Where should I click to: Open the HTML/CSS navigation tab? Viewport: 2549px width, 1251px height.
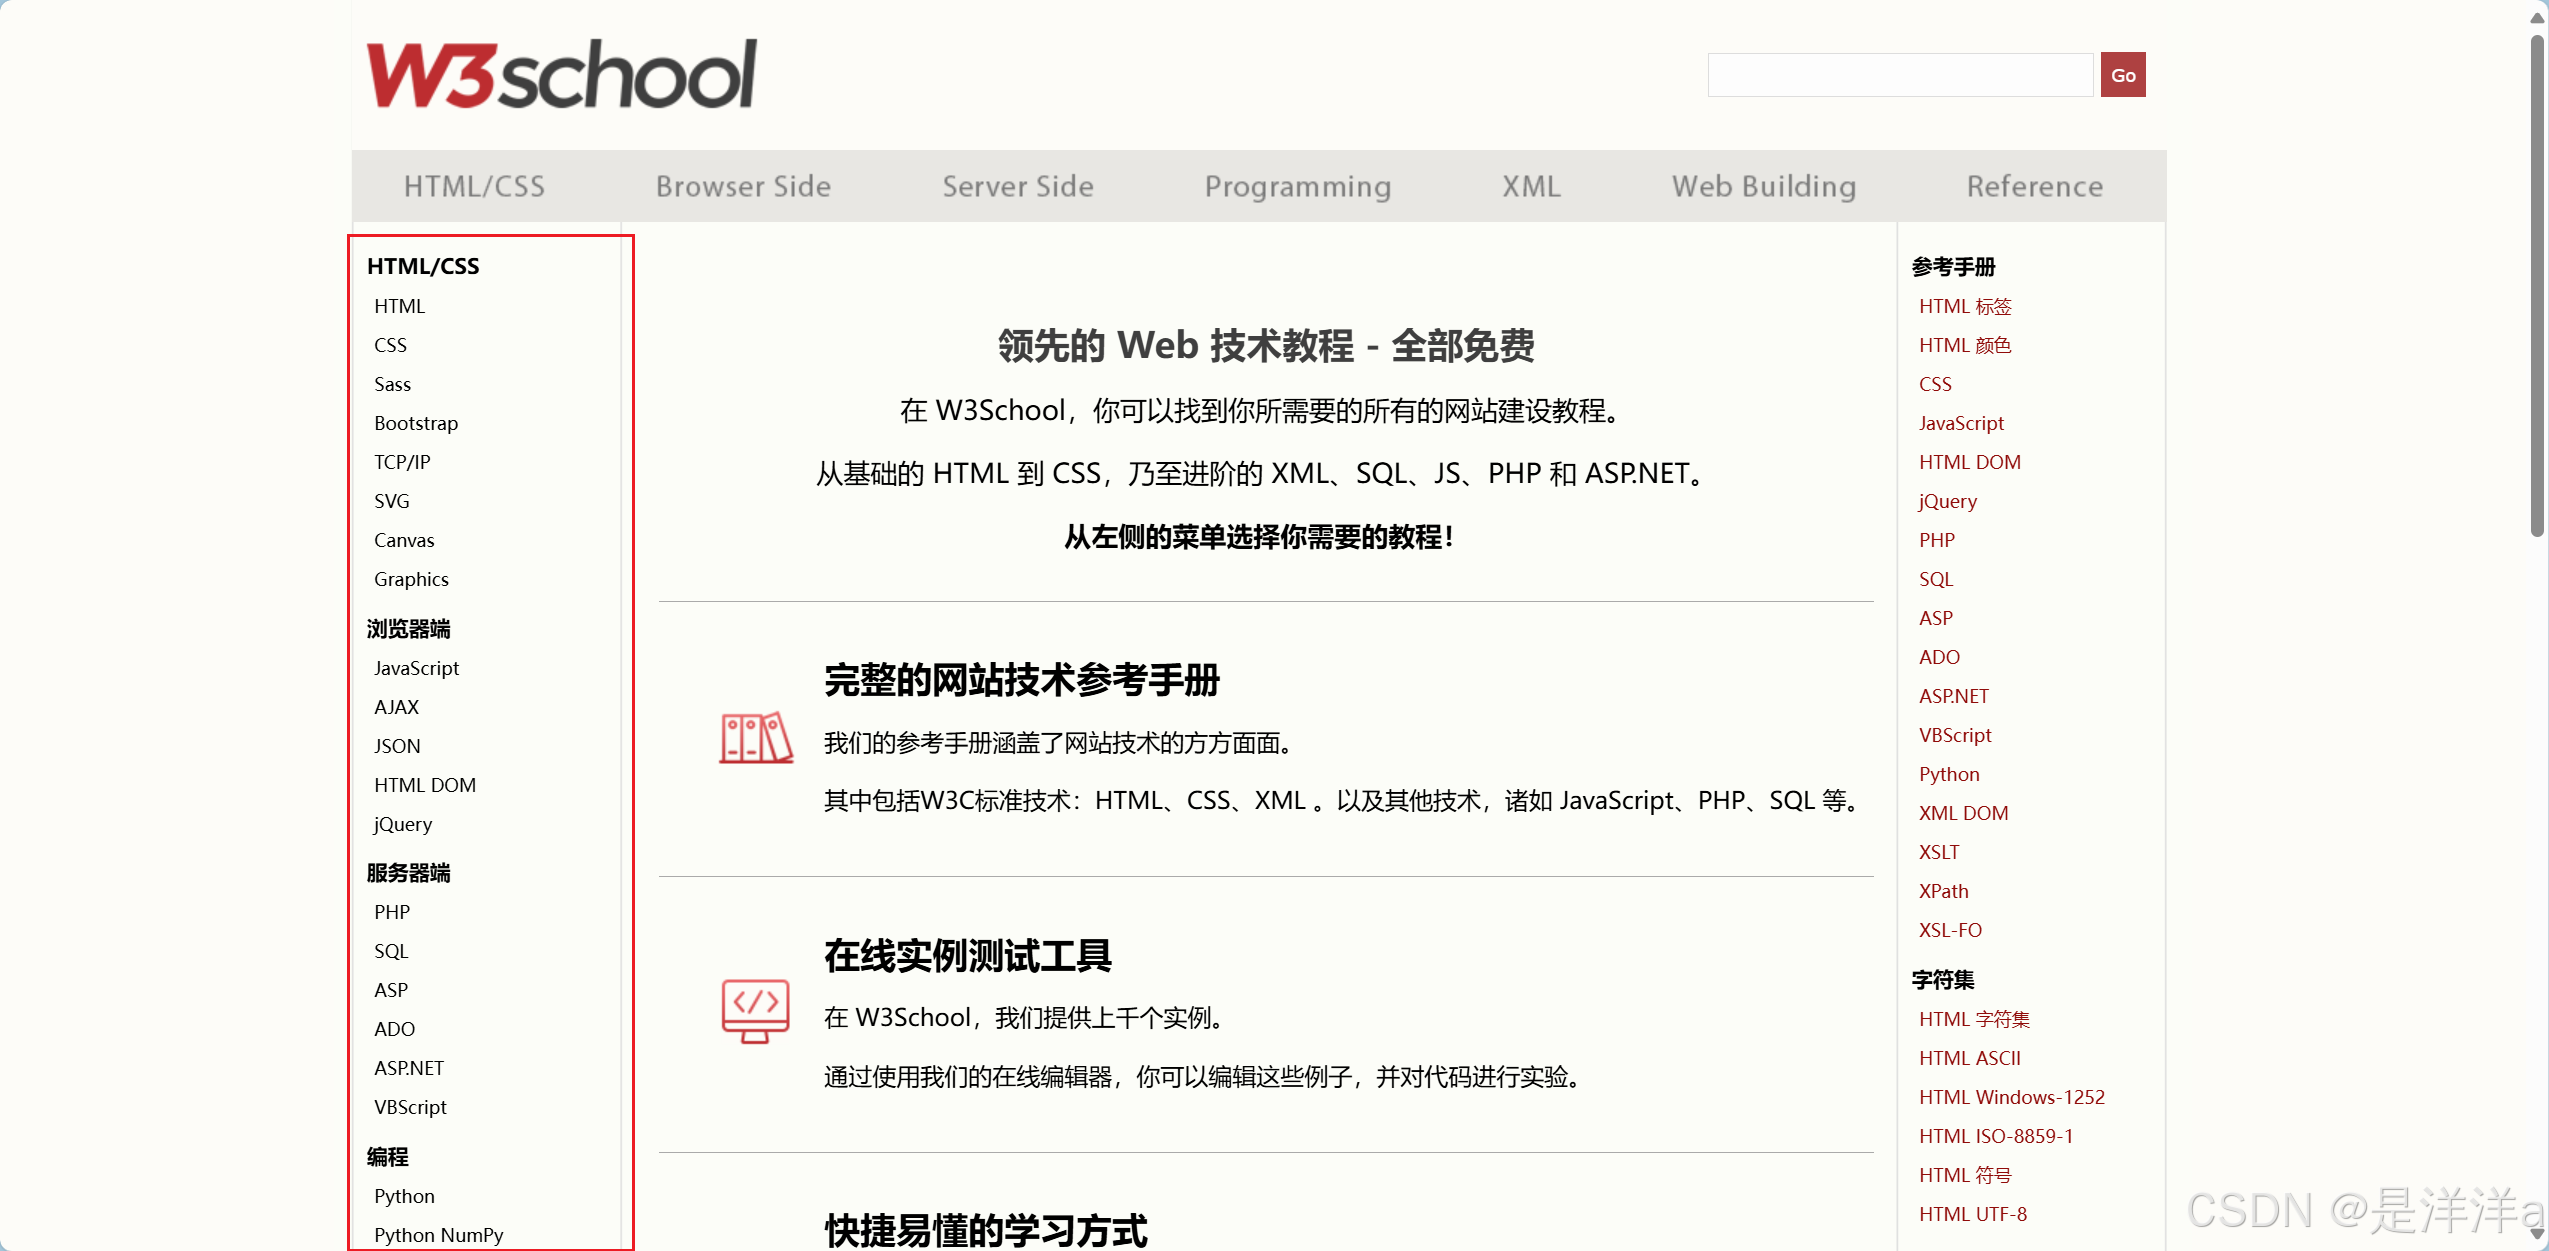pos(474,186)
